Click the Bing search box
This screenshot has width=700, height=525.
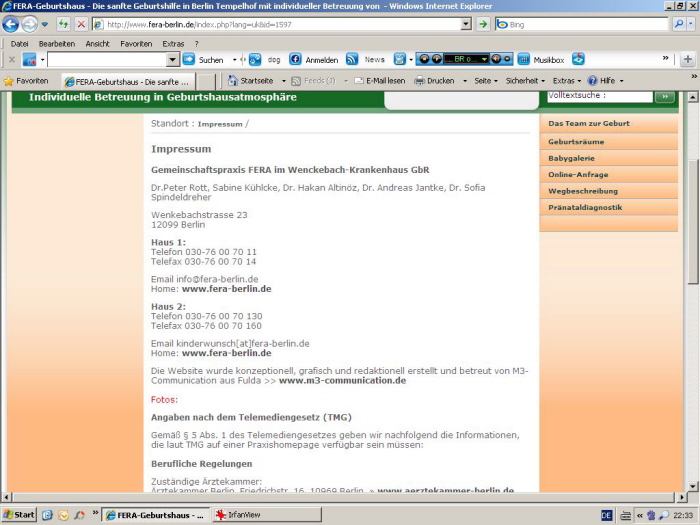582,24
